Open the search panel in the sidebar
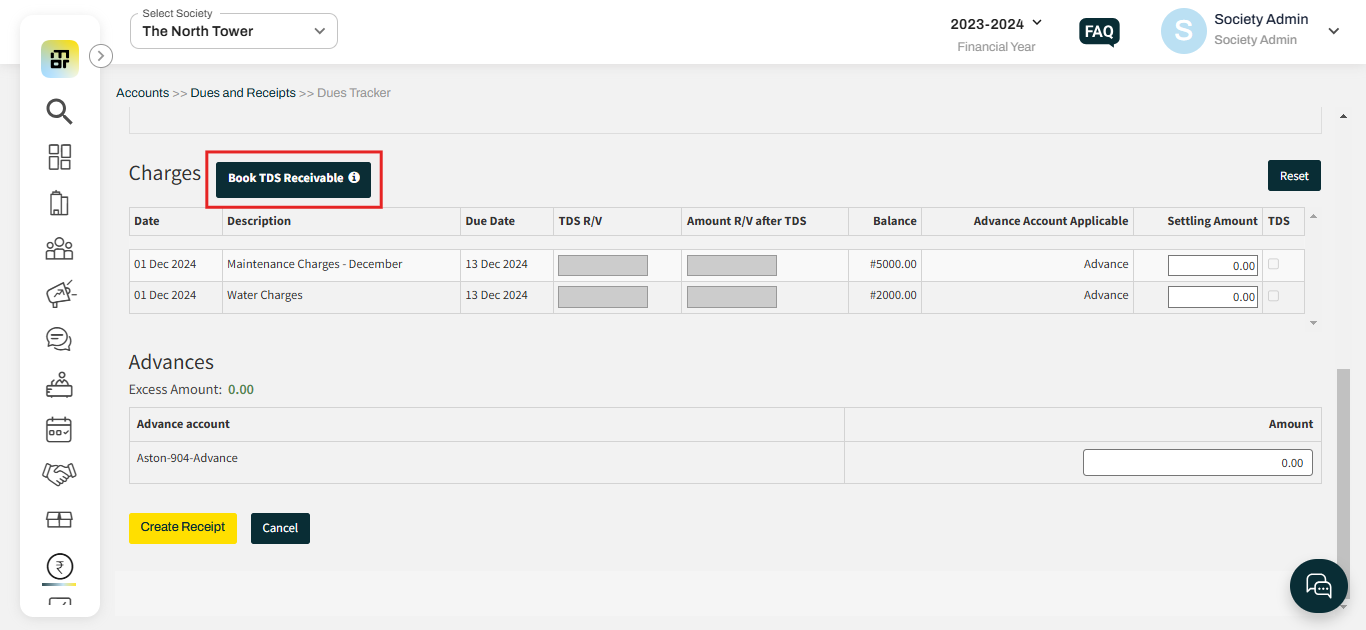Viewport: 1366px width, 630px height. point(59,112)
